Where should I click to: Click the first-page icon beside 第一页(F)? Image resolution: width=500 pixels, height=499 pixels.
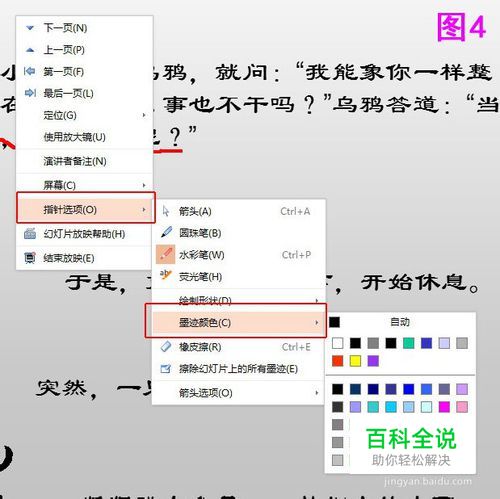point(30,71)
